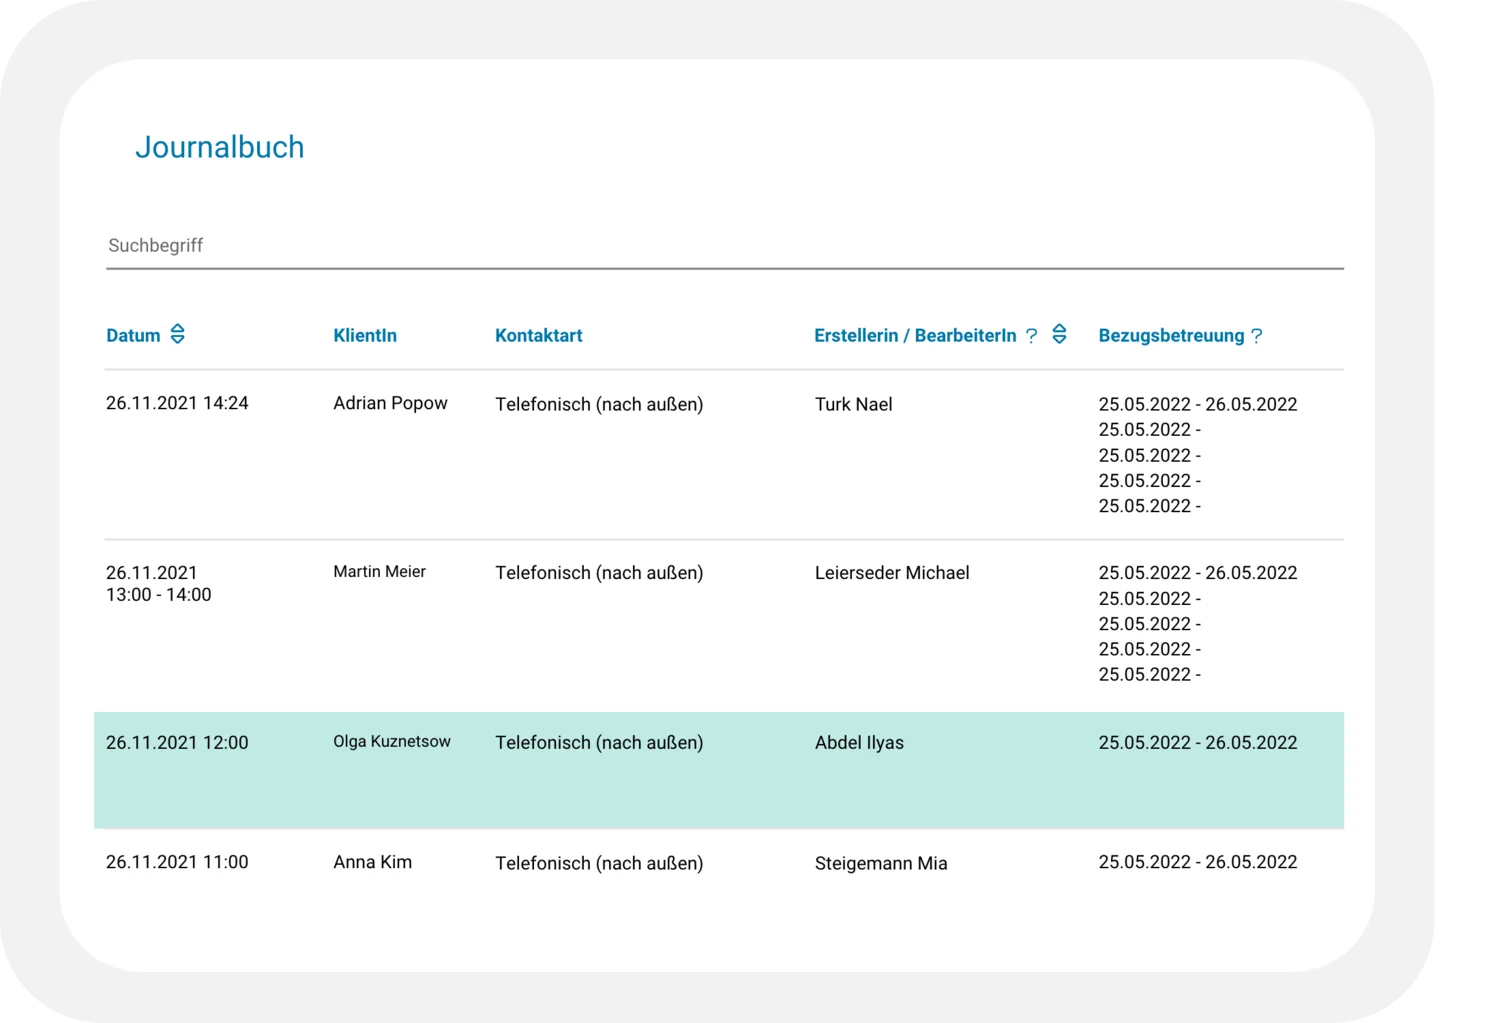Select the entry dated 26.11.2021 13:00 - 14:00

[x=159, y=584]
